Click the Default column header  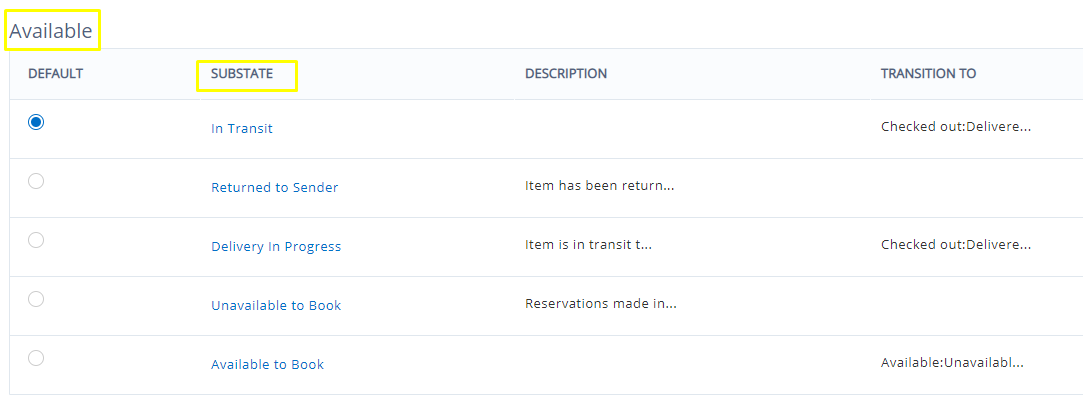pos(55,74)
